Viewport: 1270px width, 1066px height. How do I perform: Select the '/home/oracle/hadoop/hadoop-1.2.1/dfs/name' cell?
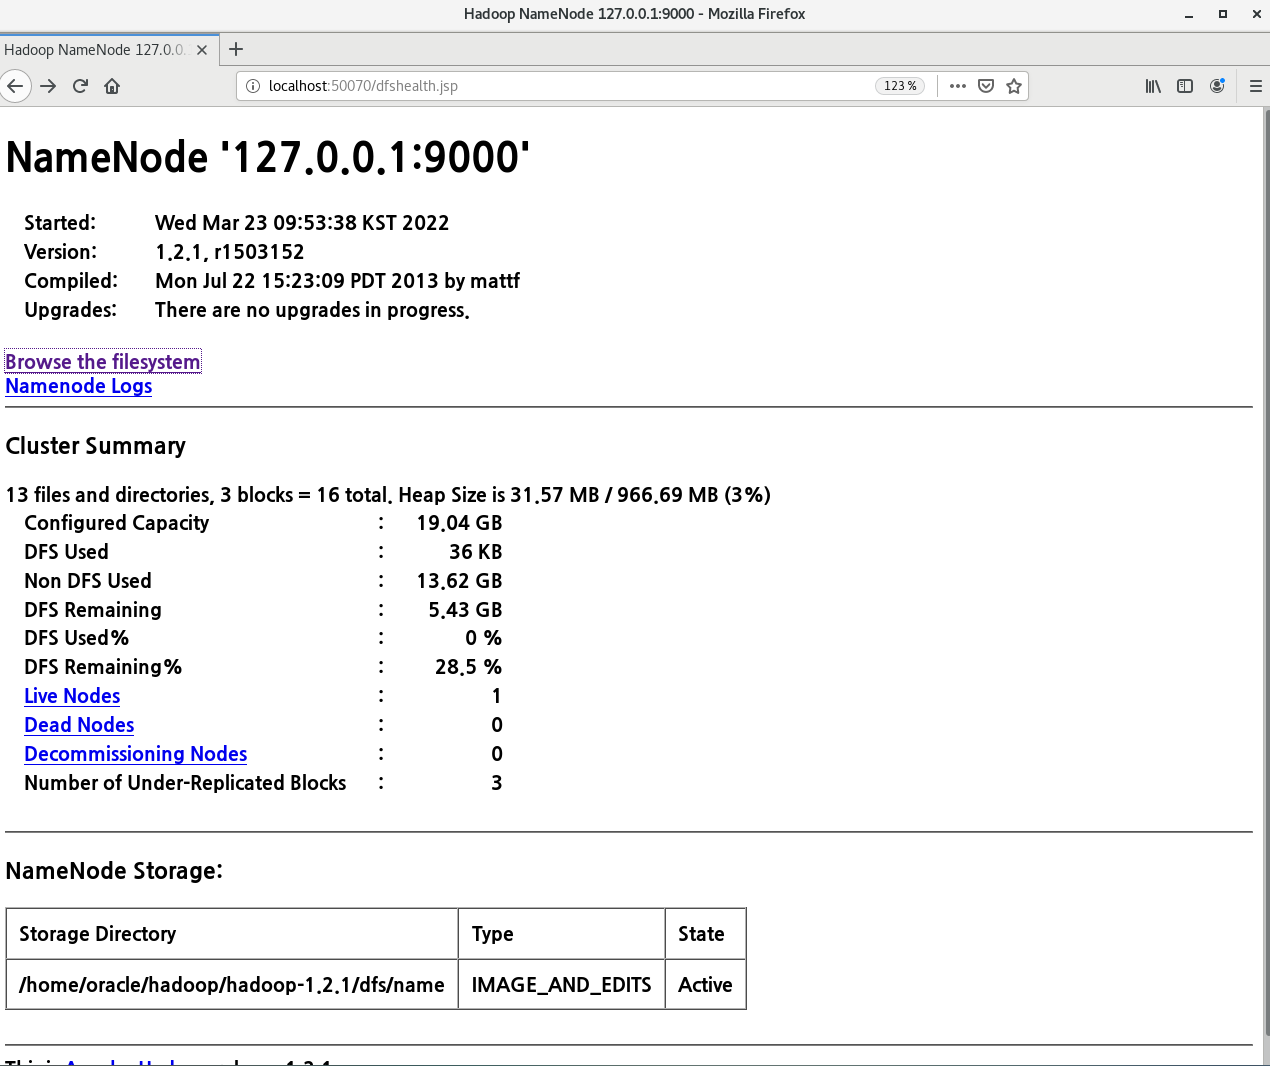pos(232,985)
